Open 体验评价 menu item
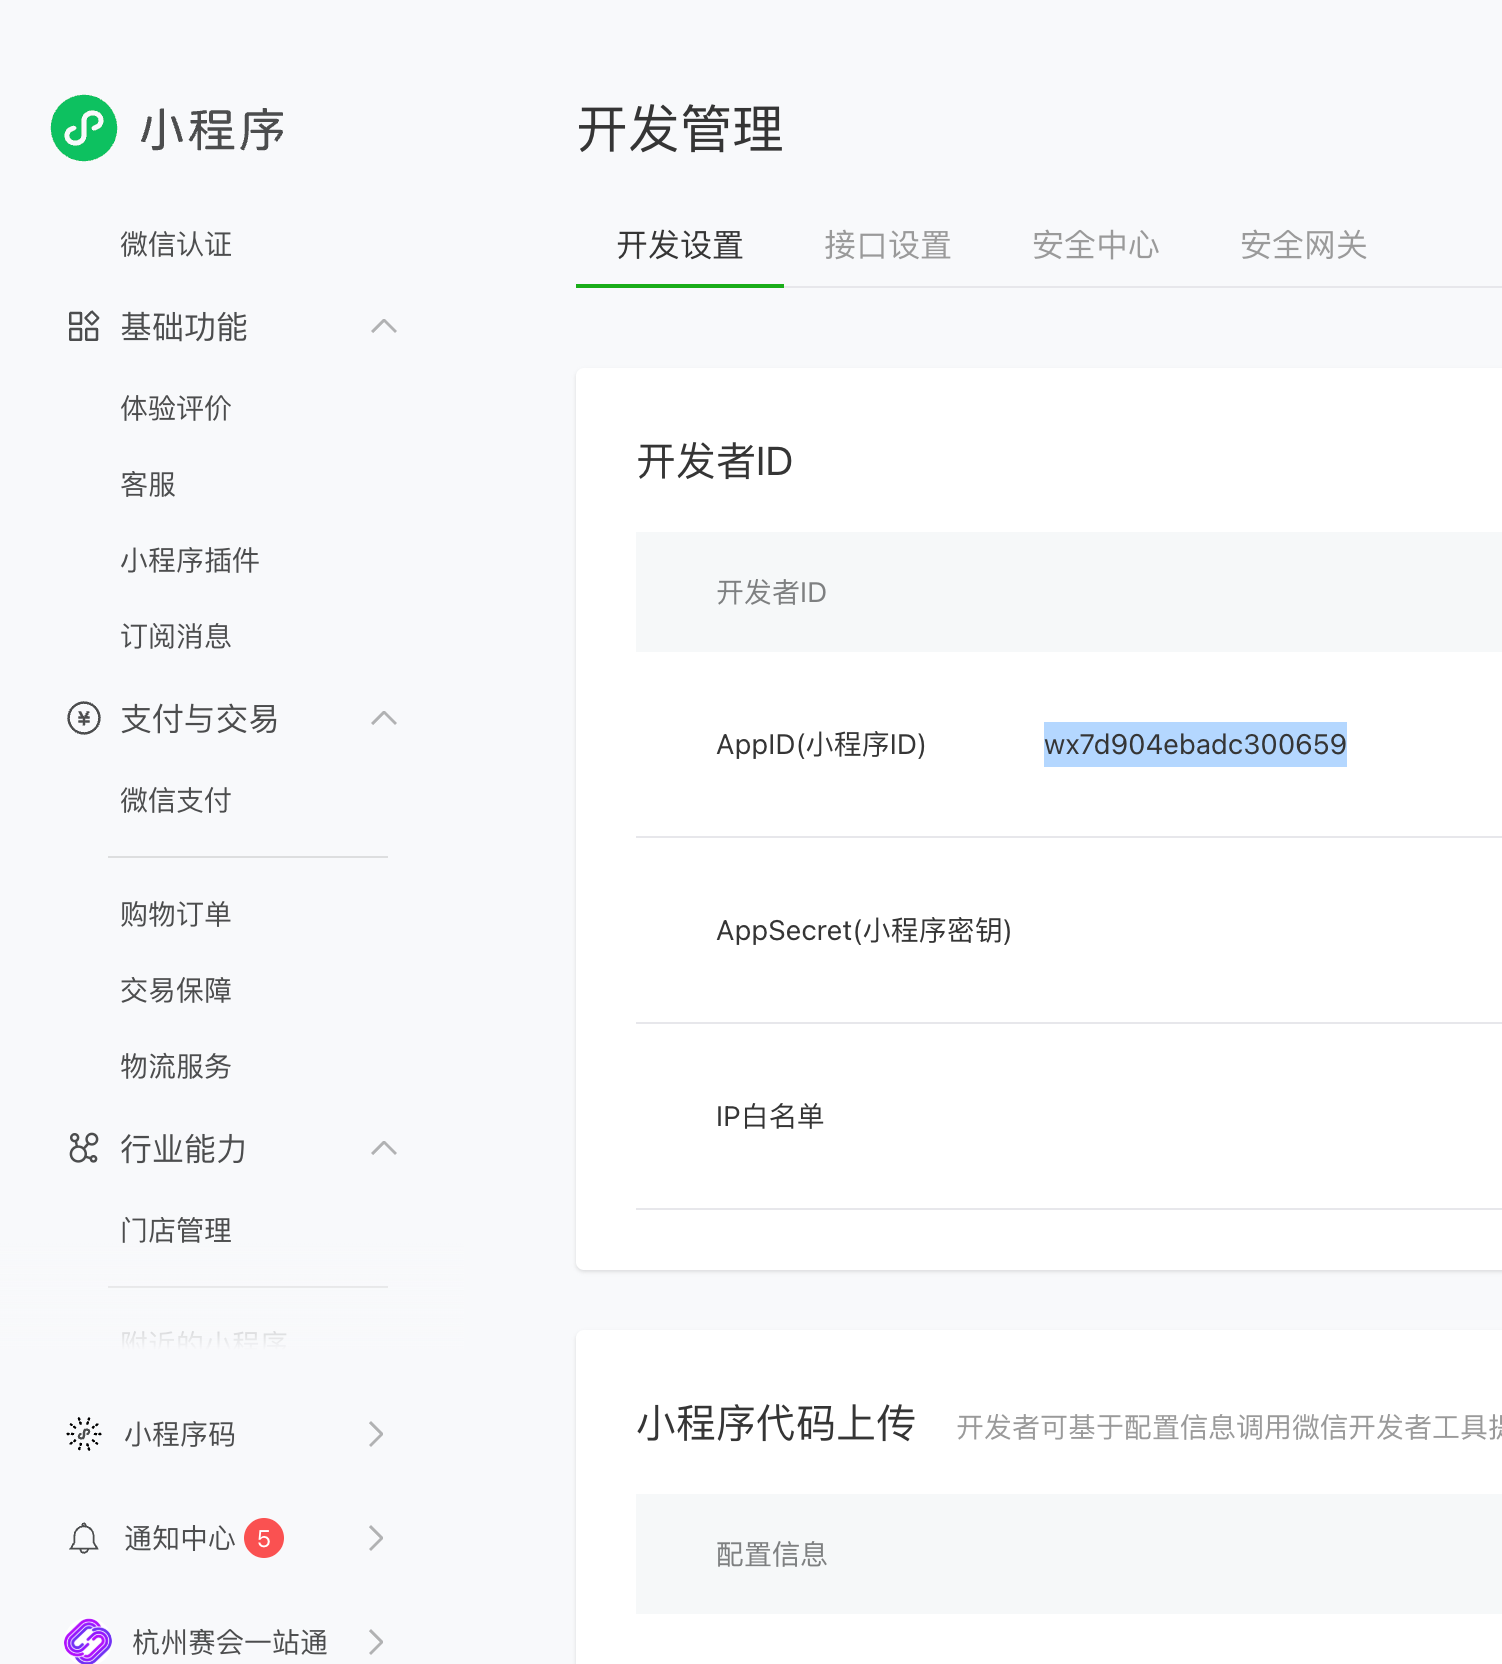Image resolution: width=1502 pixels, height=1664 pixels. (x=176, y=408)
